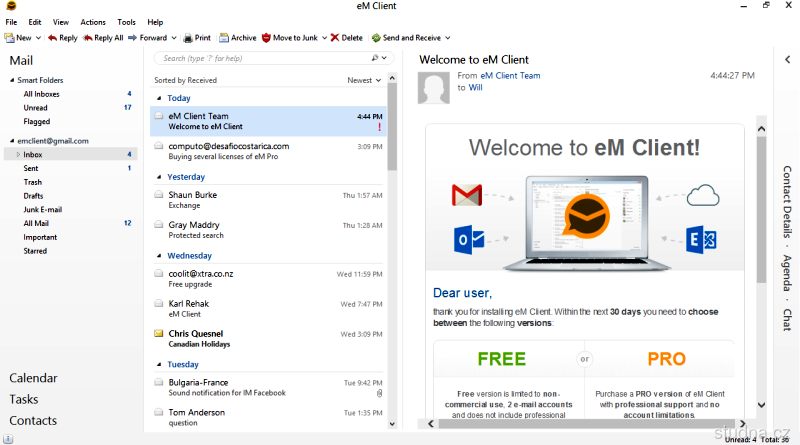Click the email preview horizontal scrollbar
The width and height of the screenshot is (800, 445).
pos(587,424)
